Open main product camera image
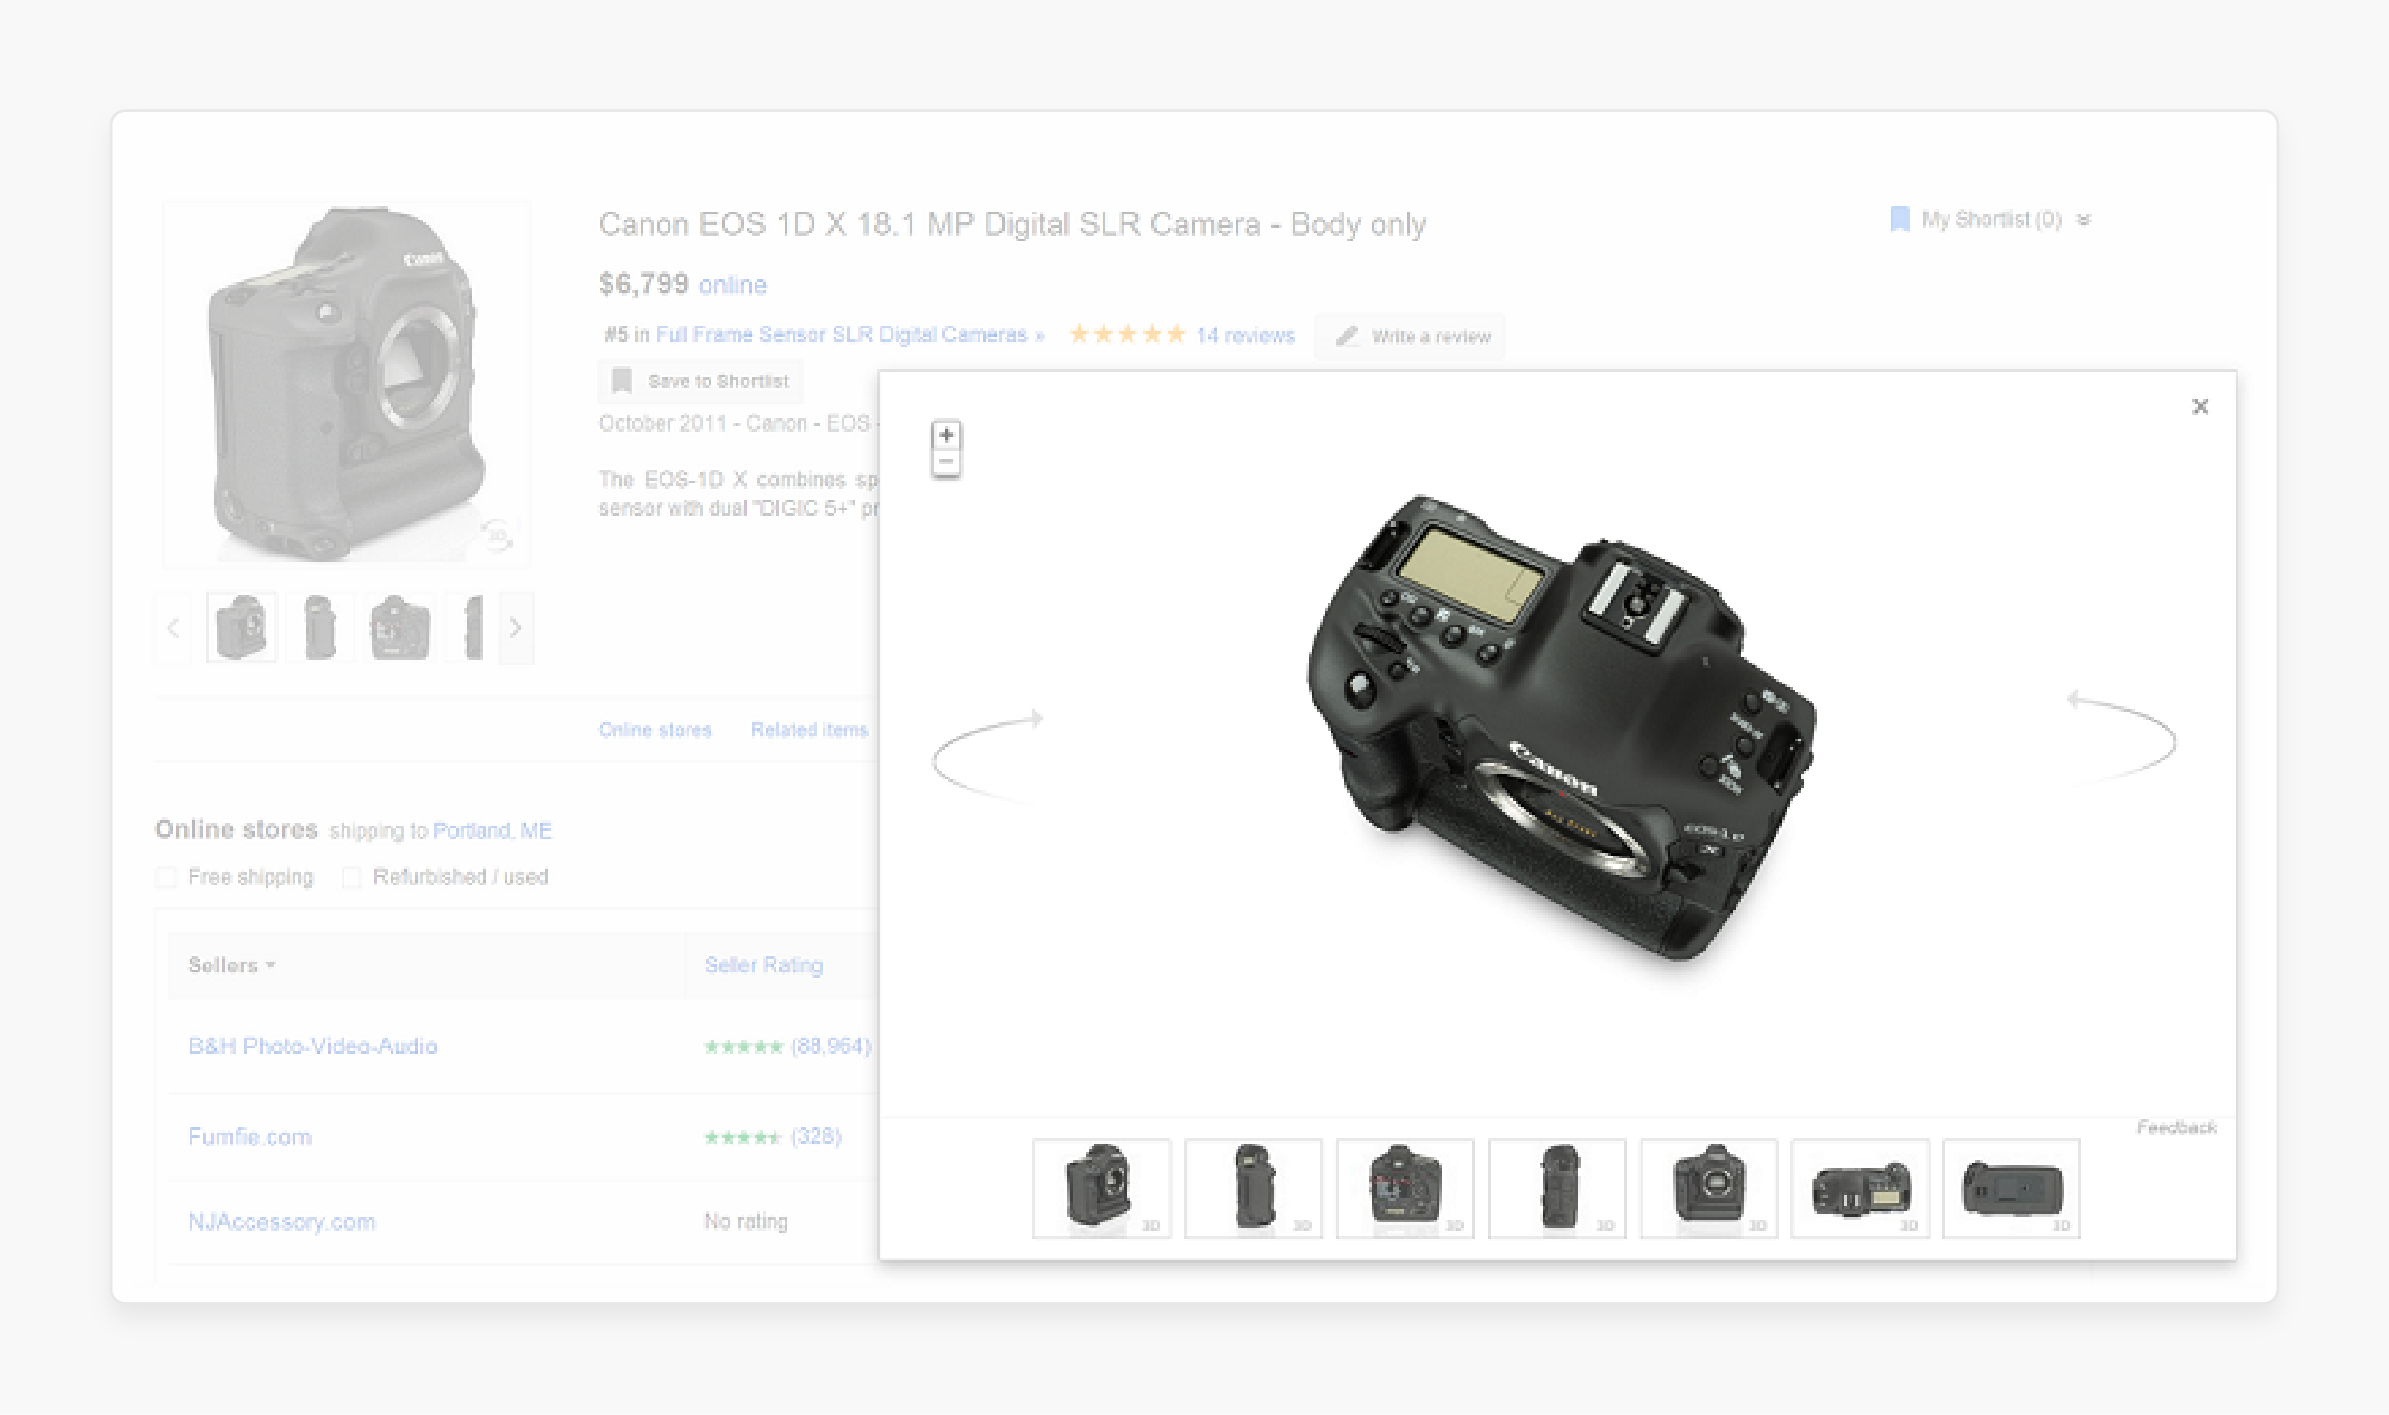2389x1415 pixels. (x=346, y=384)
